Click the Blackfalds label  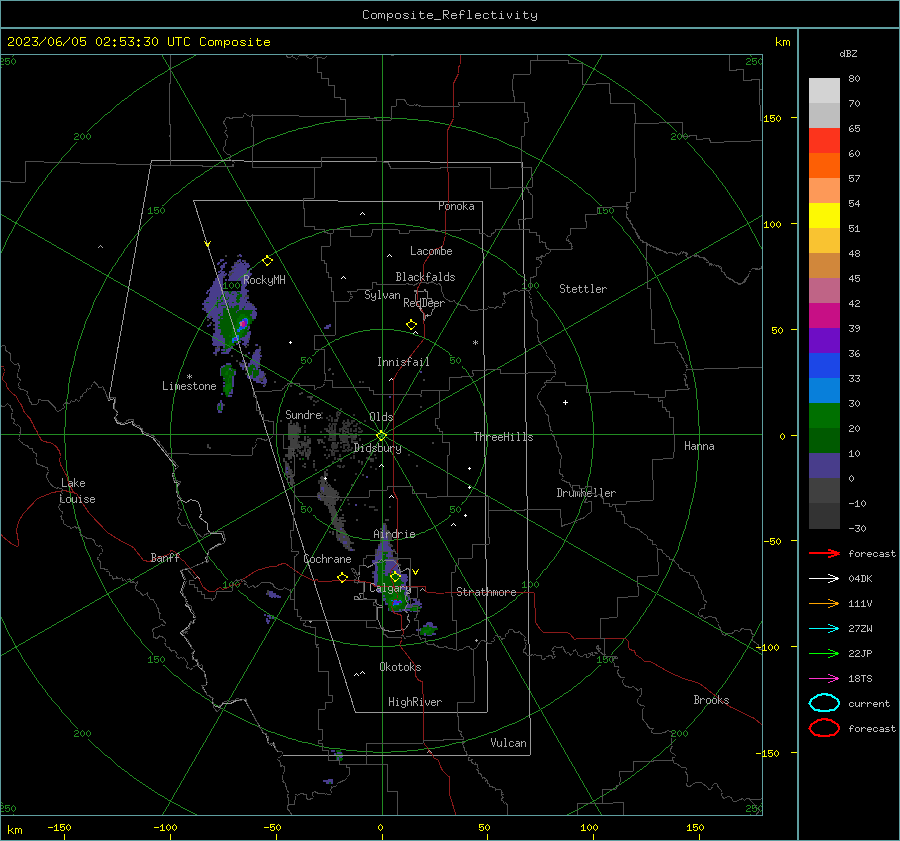(x=425, y=277)
